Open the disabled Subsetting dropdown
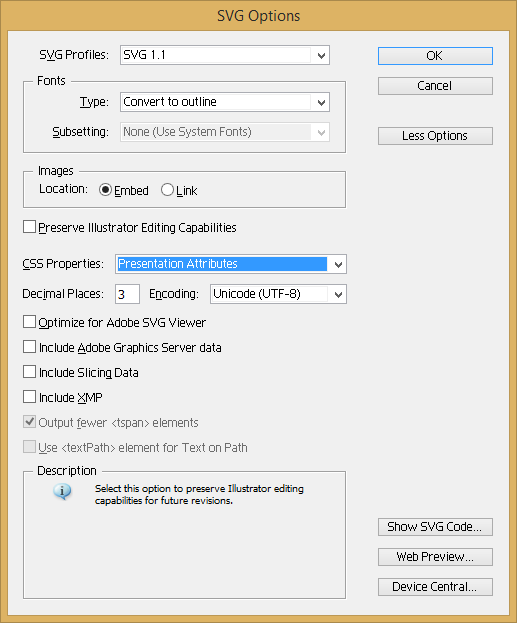The width and height of the screenshot is (517, 623). (225, 132)
